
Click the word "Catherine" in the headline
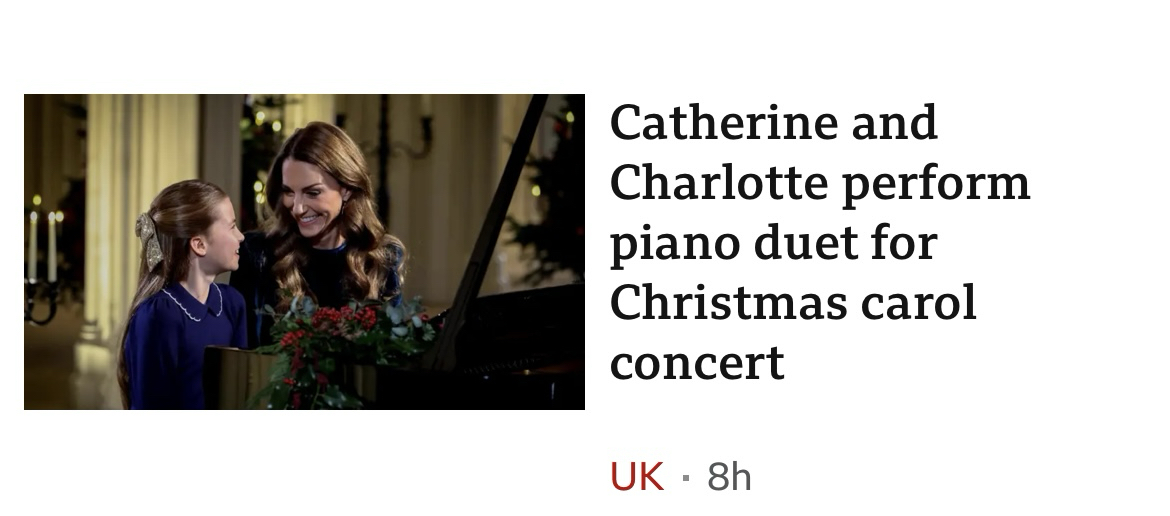tap(722, 123)
